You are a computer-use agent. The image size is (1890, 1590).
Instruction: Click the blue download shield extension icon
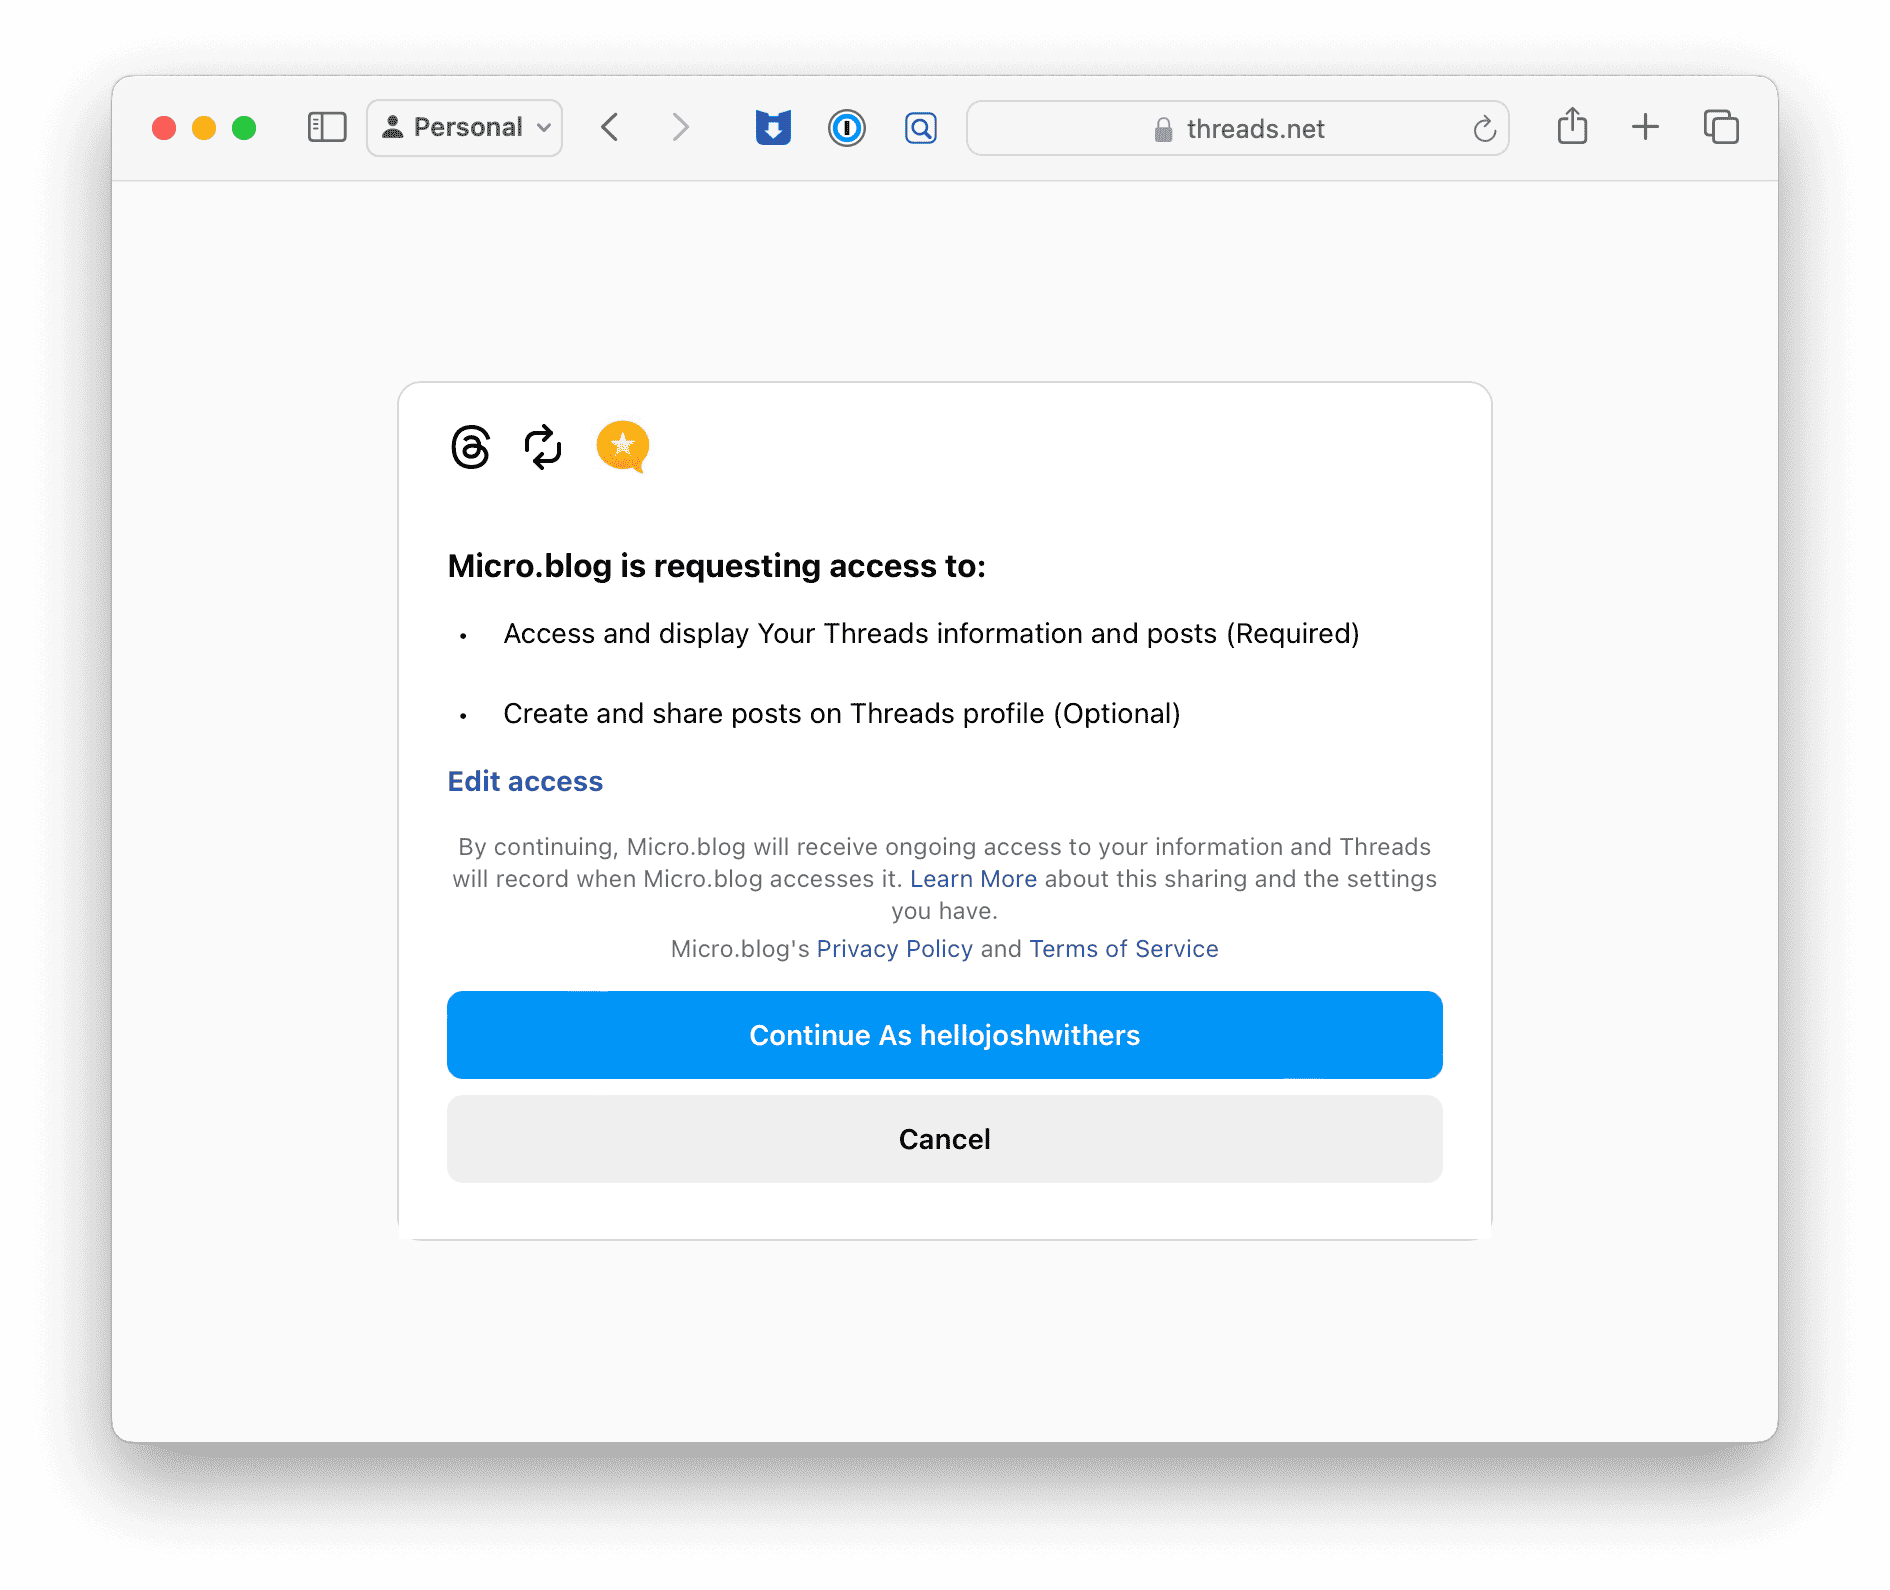[773, 128]
